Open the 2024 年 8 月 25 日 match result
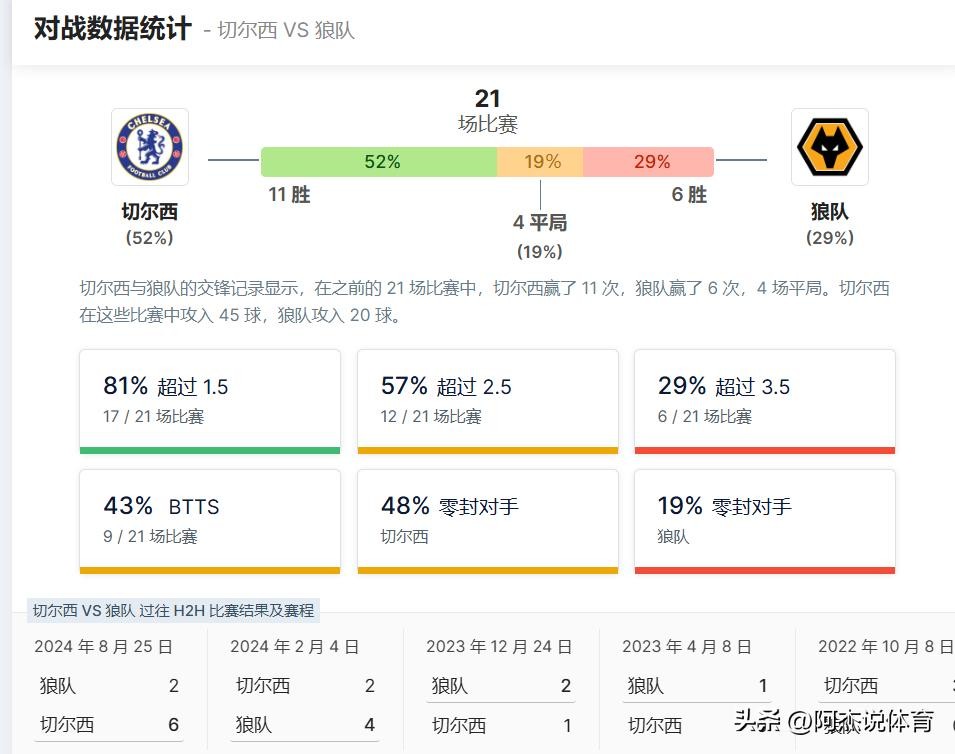The height and width of the screenshot is (754, 955). 107,690
